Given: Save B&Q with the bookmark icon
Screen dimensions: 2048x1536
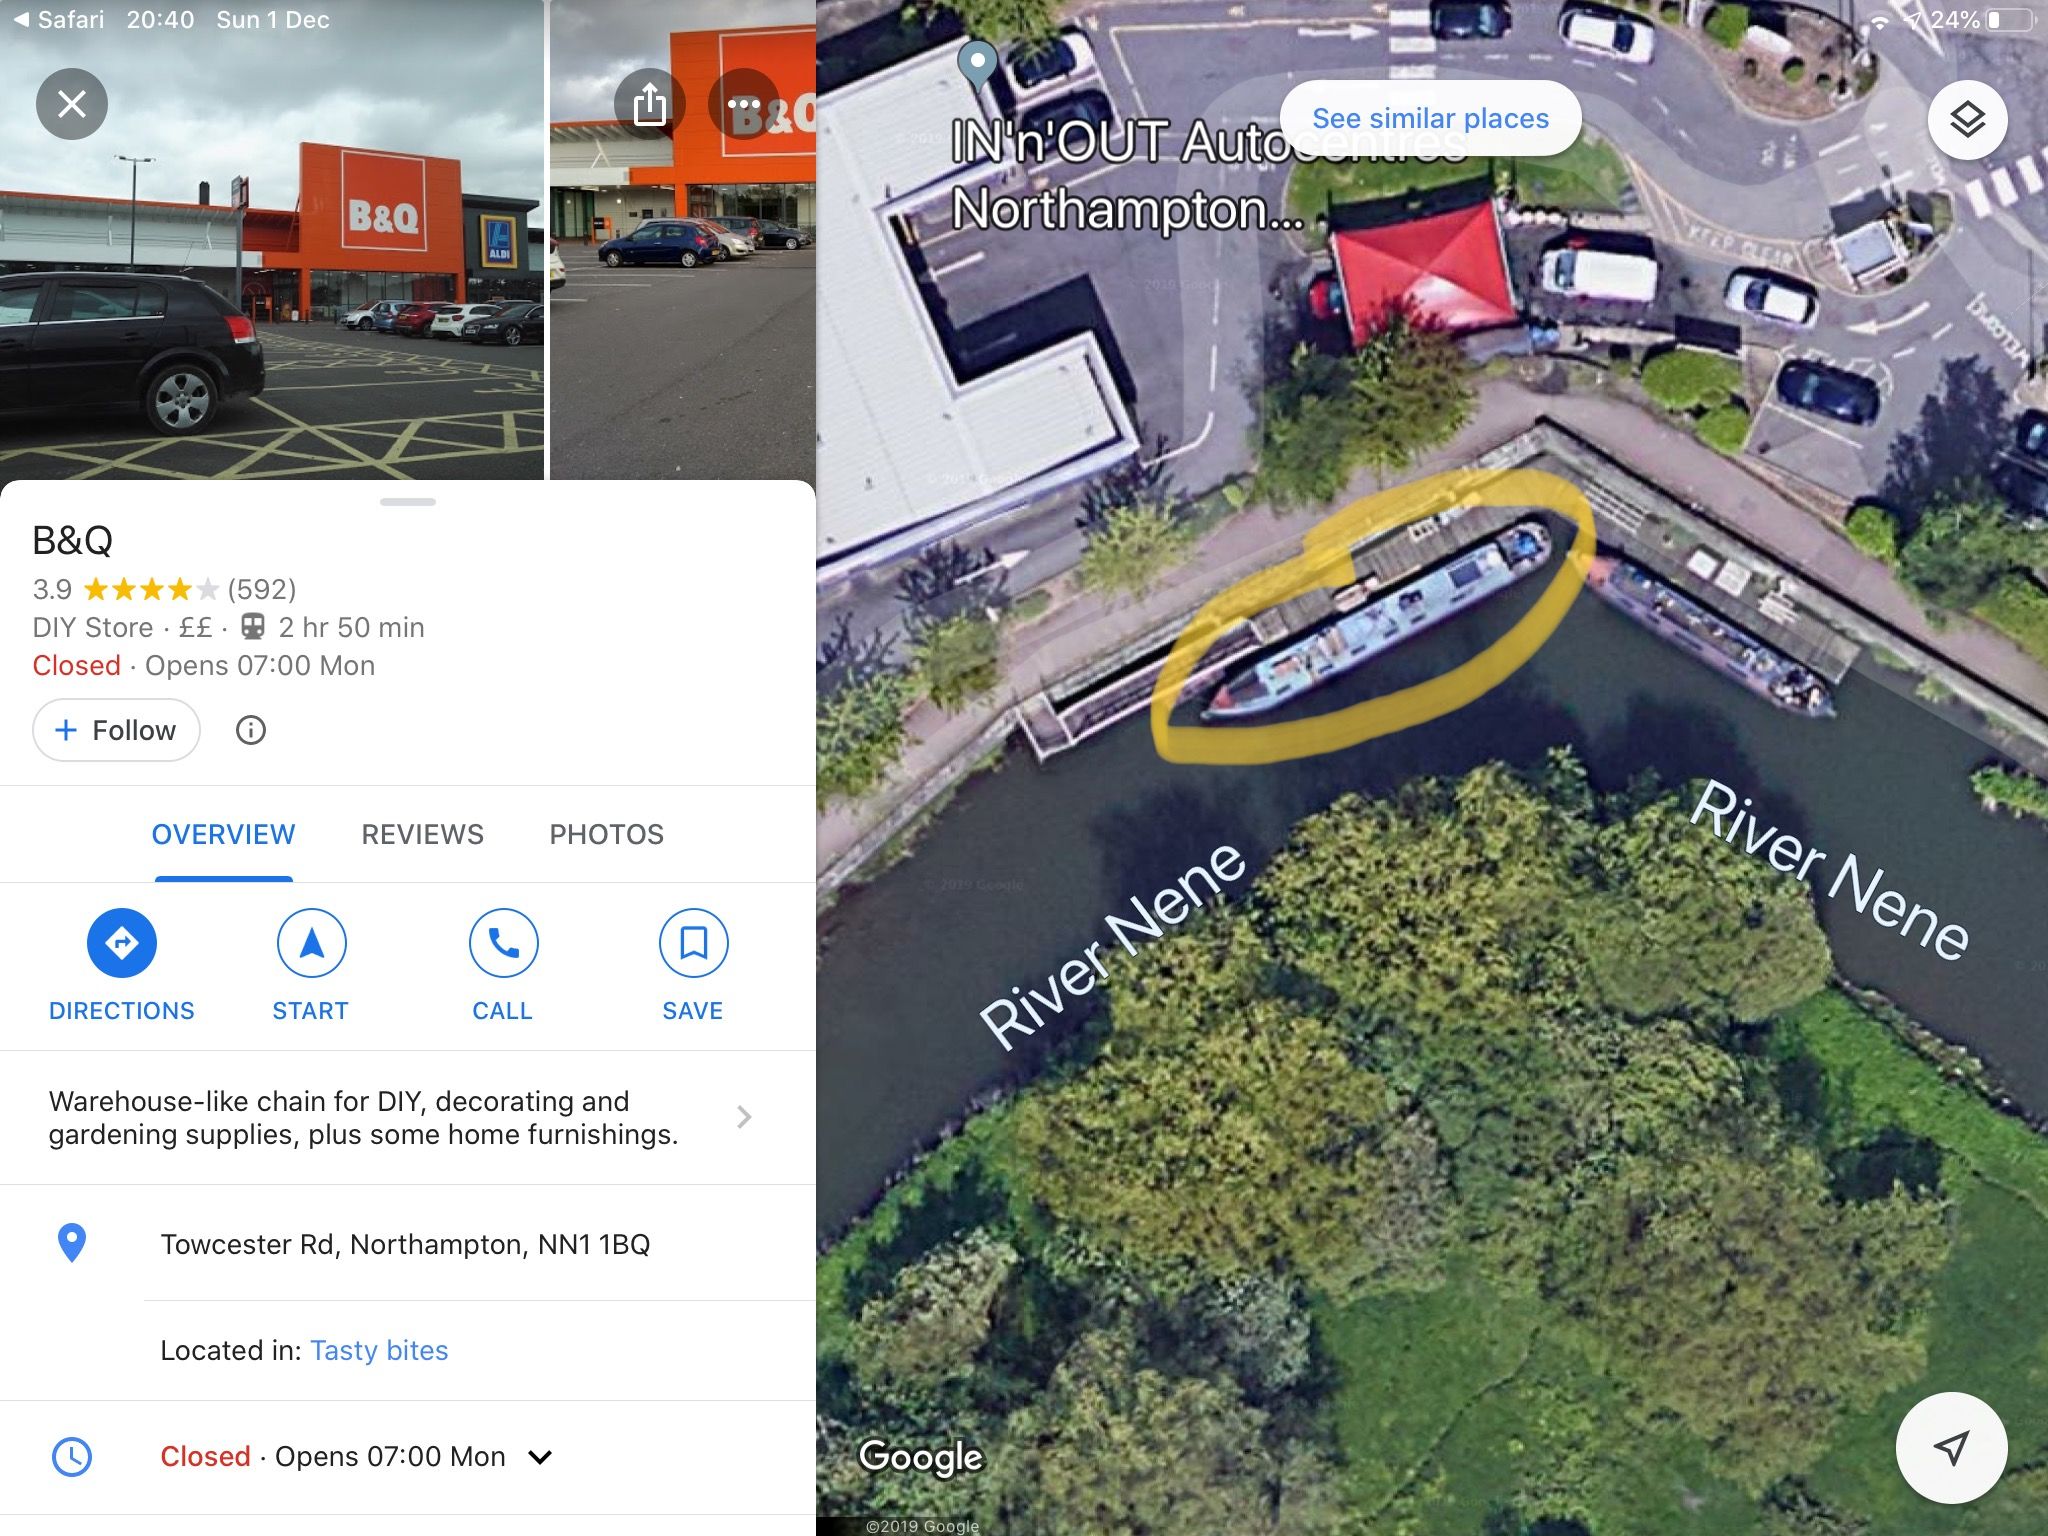Looking at the screenshot, I should click(x=693, y=943).
